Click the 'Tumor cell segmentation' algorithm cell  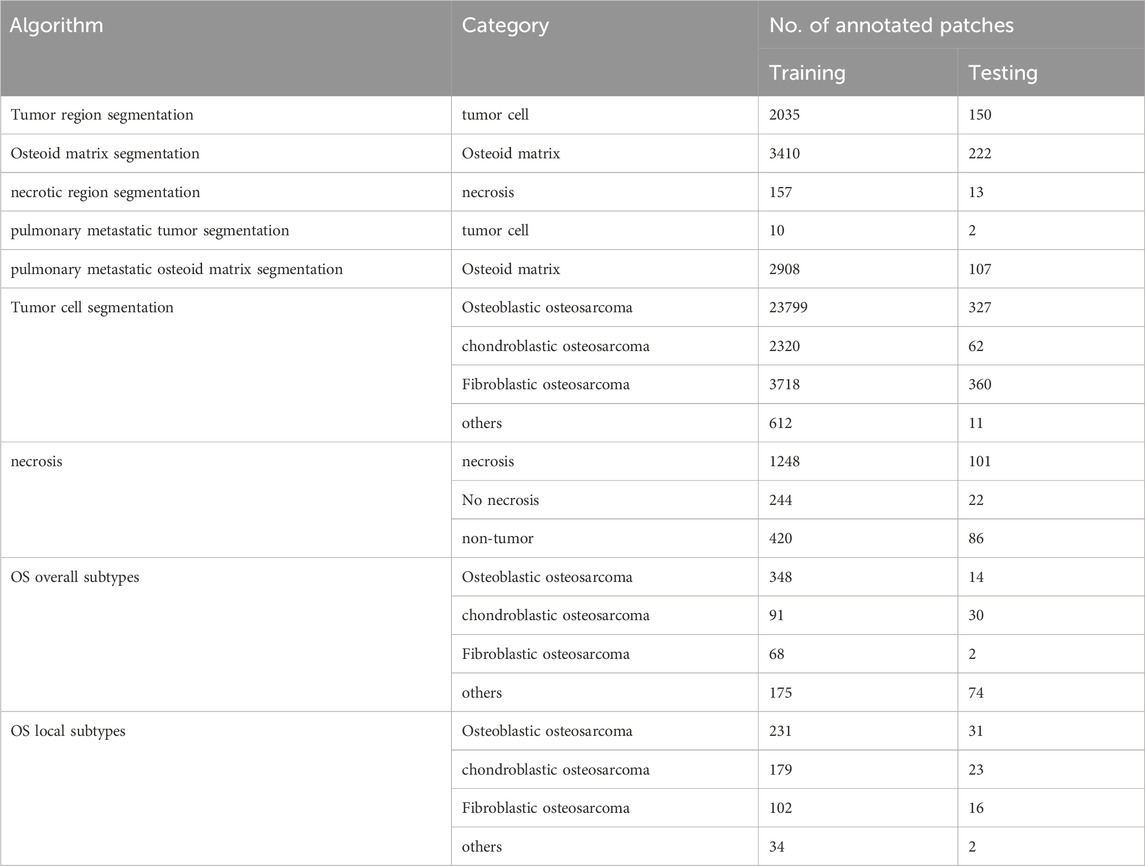[x=92, y=308]
